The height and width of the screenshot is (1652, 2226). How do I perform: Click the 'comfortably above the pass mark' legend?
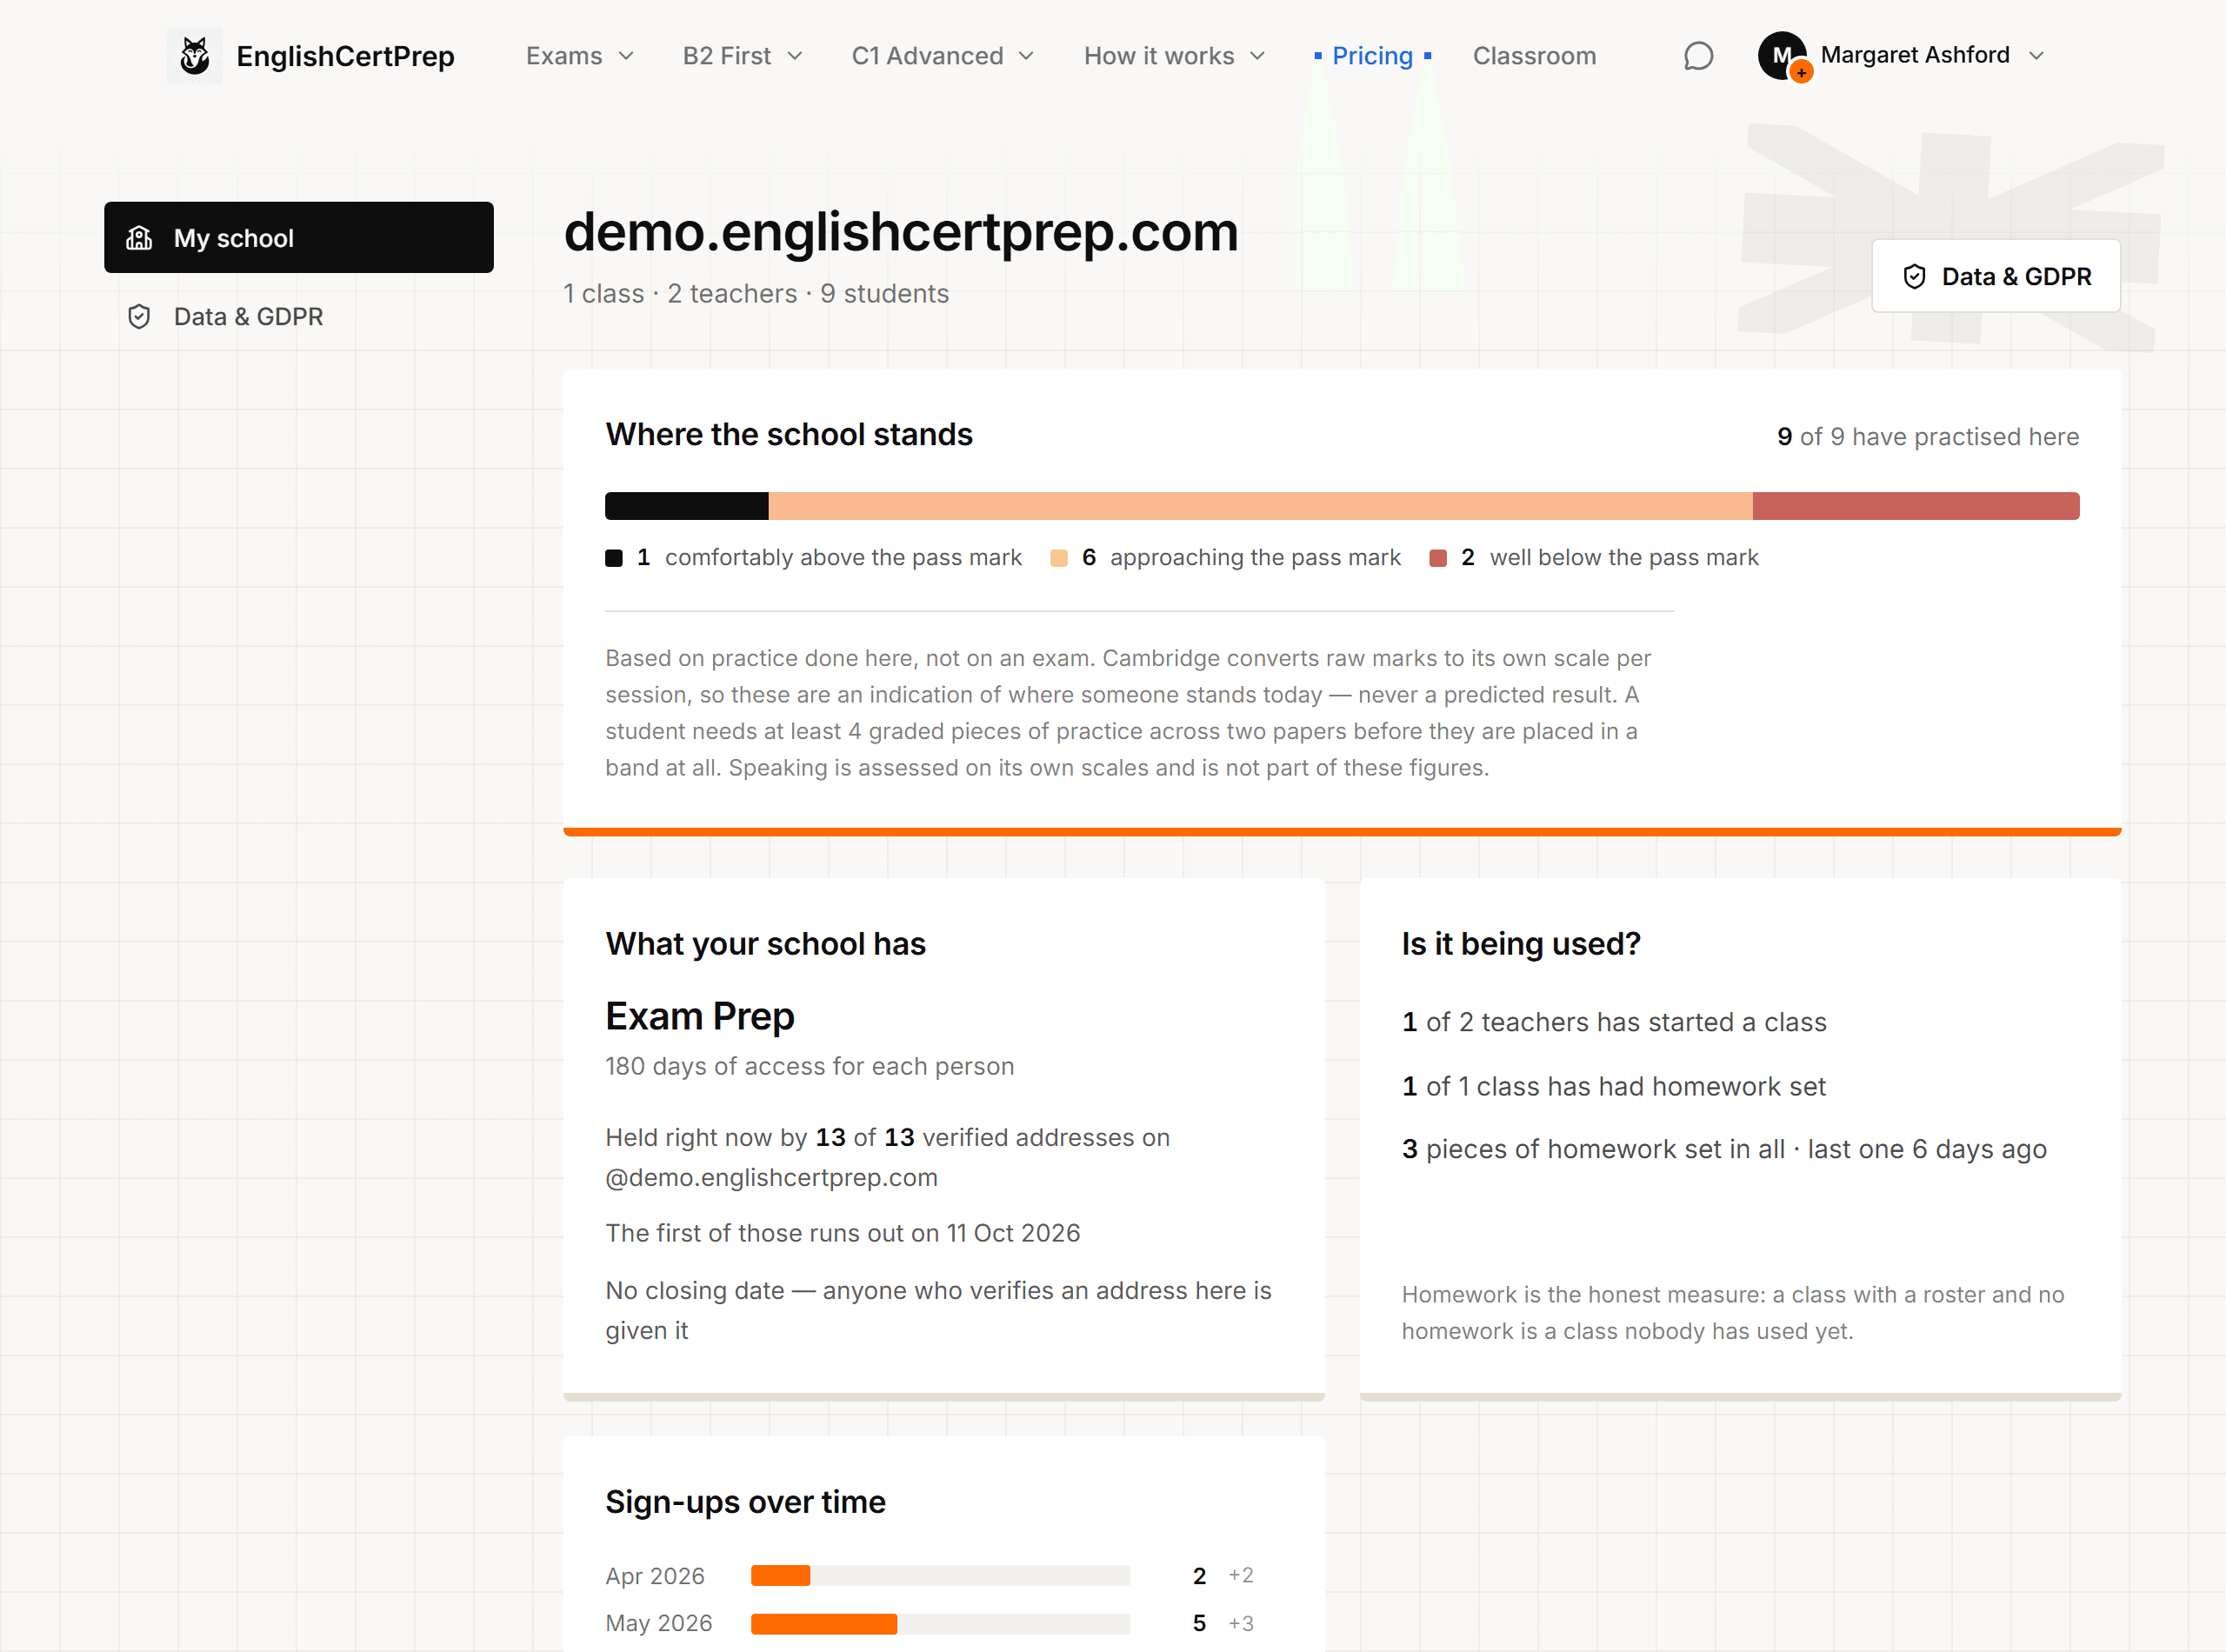click(x=814, y=558)
